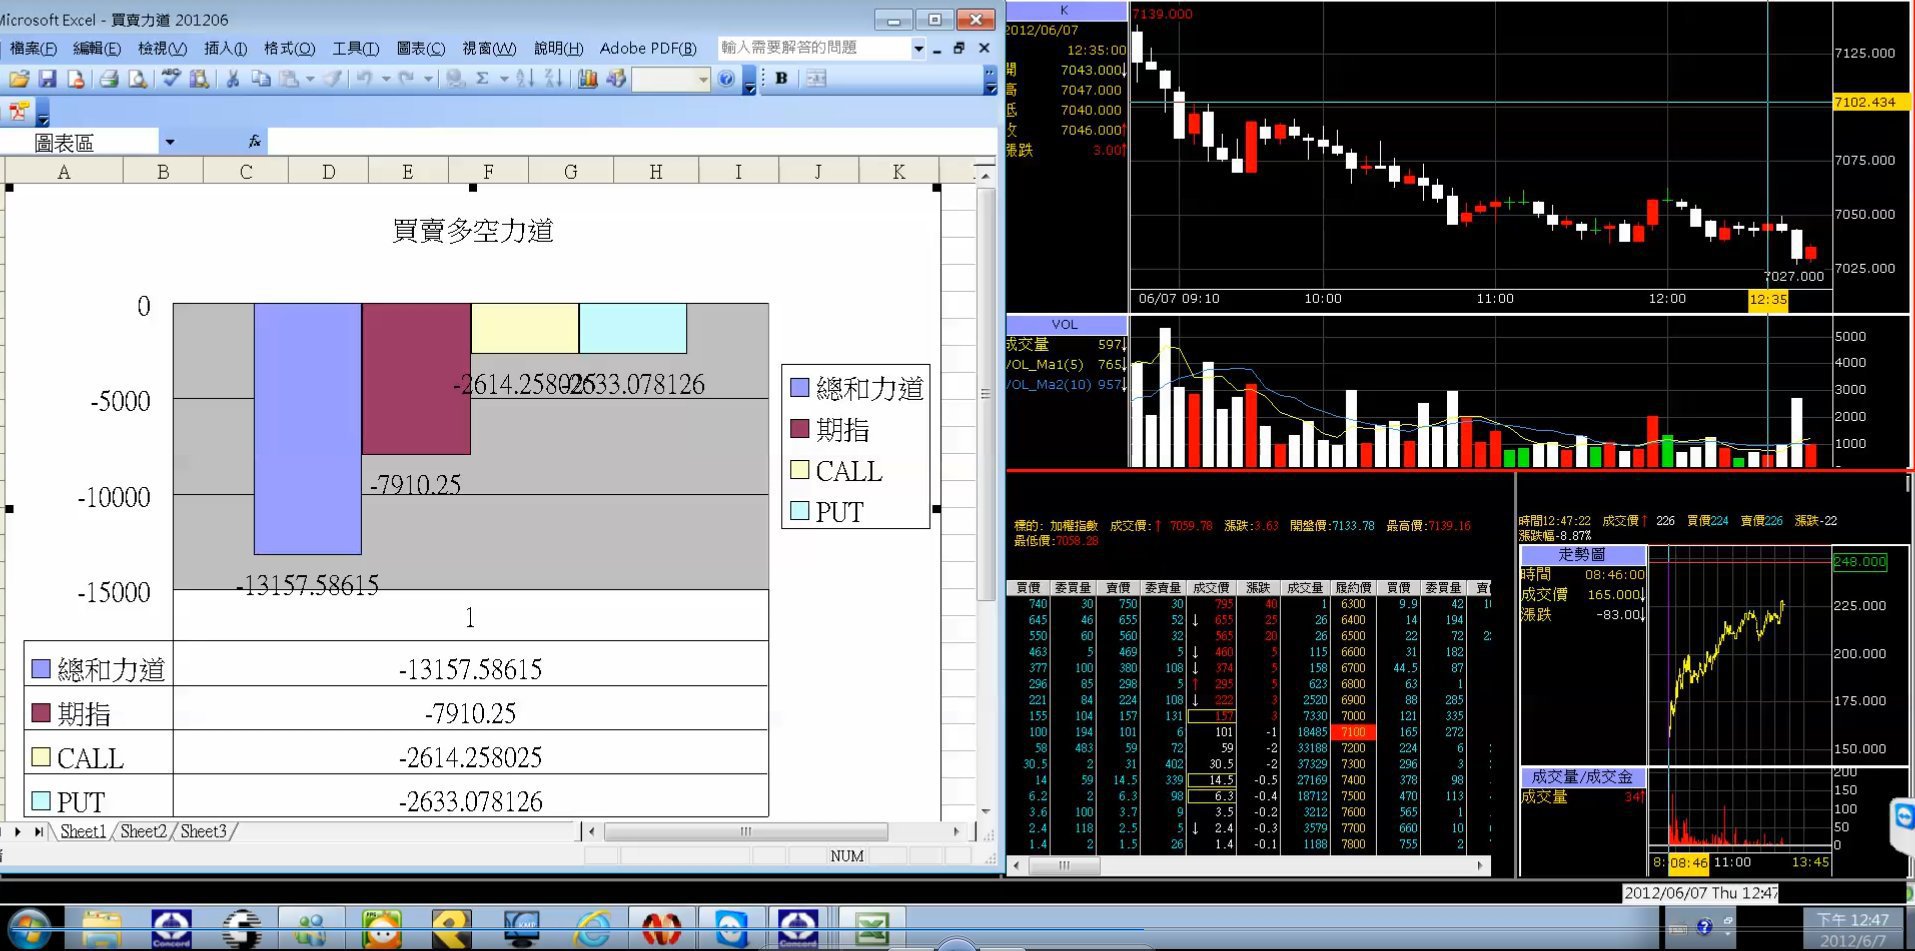Open the 圖表(C) Chart menu
The width and height of the screenshot is (1915, 951).
(421, 48)
